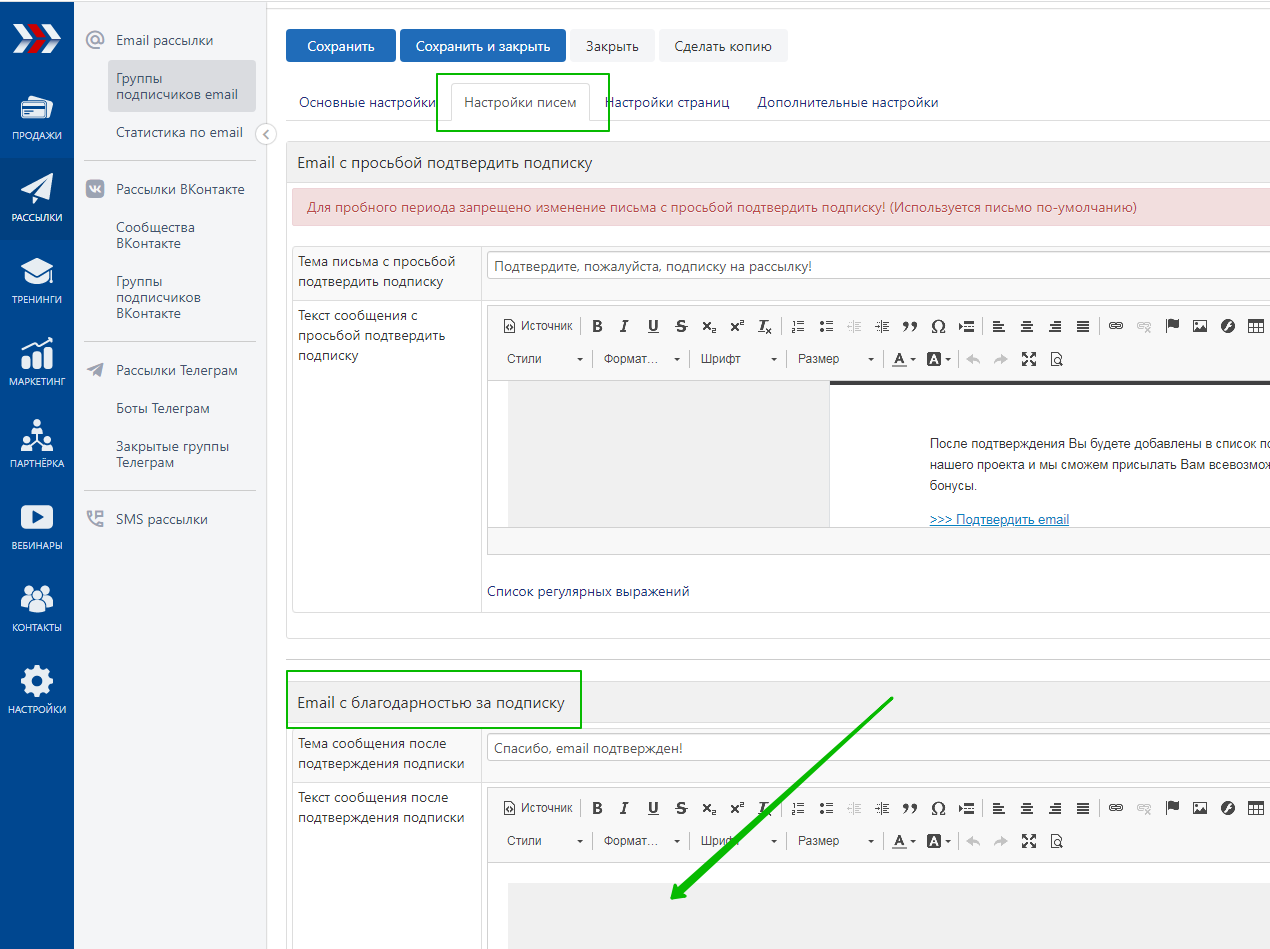Open the Размер dropdown in the upper editor

(836, 359)
